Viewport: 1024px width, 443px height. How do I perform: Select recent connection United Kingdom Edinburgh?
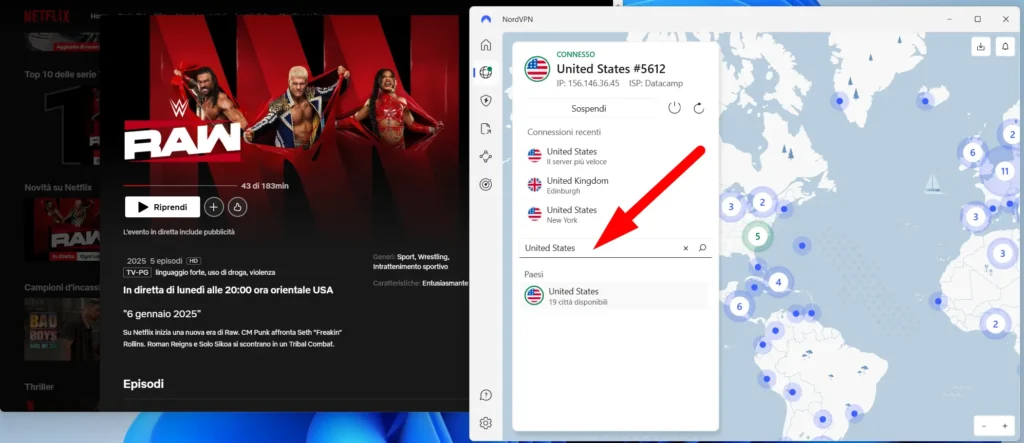click(615, 185)
